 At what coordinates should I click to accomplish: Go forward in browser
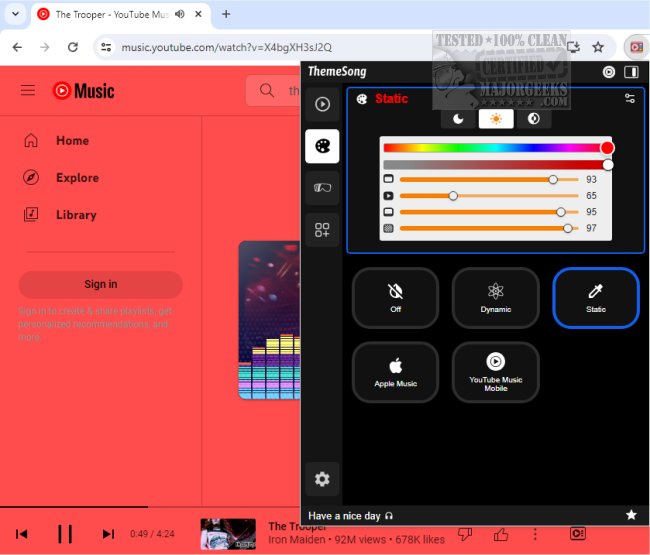[45, 47]
